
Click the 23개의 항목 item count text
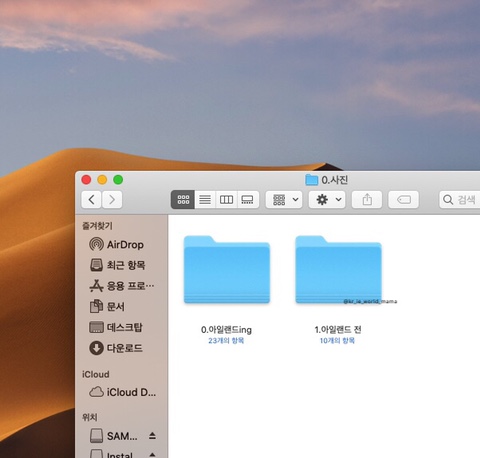click(226, 341)
